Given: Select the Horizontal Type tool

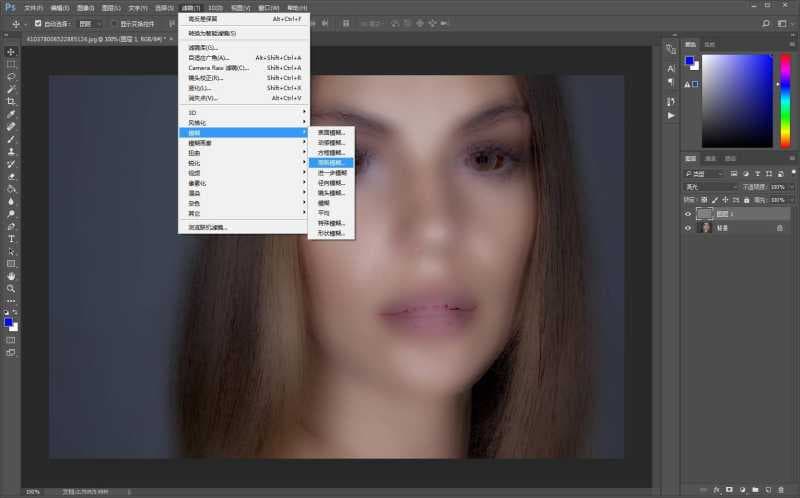Looking at the screenshot, I should click(x=11, y=239).
